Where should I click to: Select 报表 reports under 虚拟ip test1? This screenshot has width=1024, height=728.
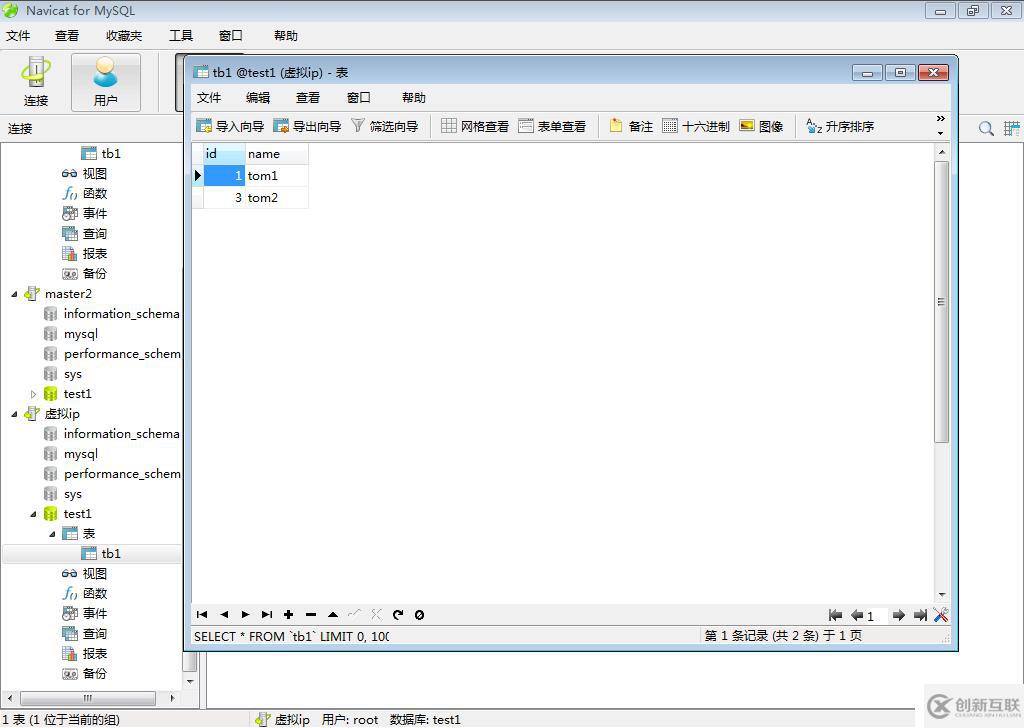tap(84, 654)
